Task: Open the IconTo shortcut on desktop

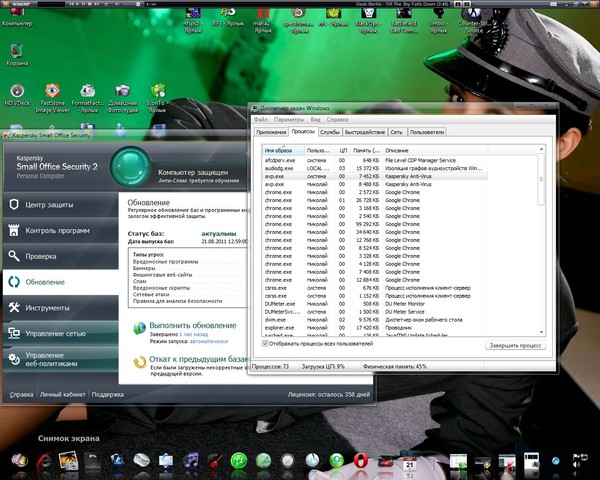Action: (157, 98)
